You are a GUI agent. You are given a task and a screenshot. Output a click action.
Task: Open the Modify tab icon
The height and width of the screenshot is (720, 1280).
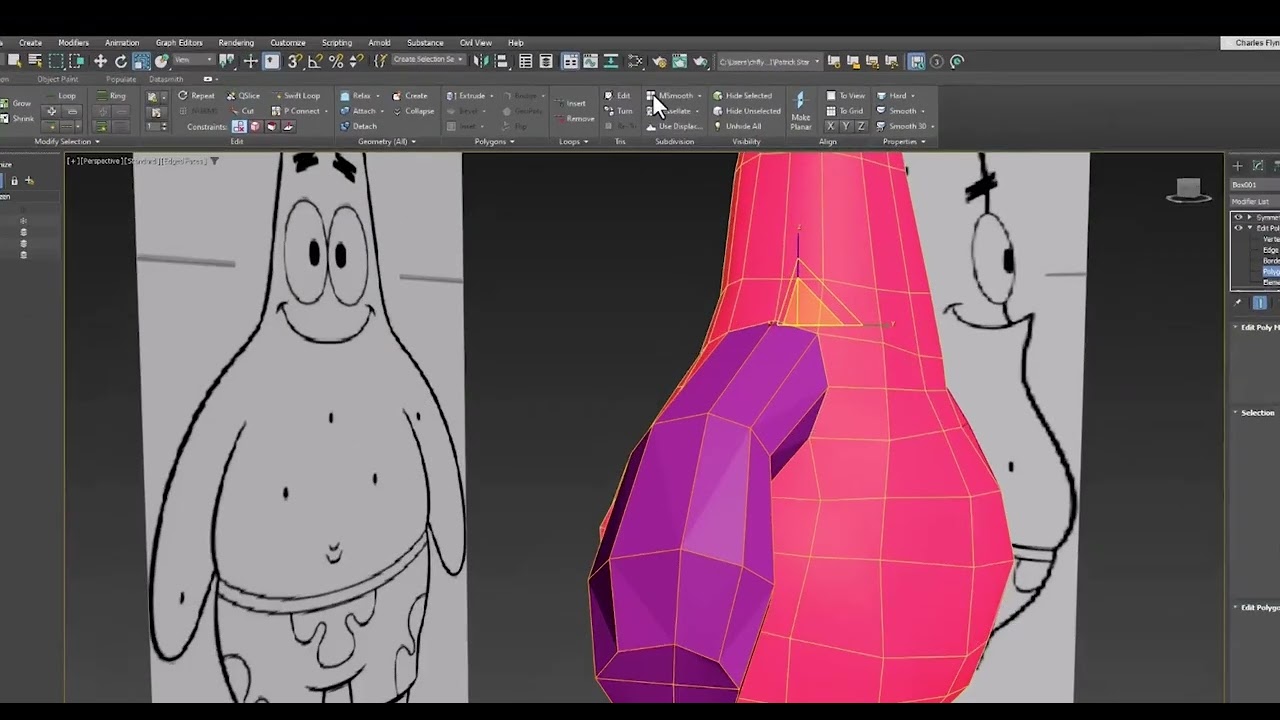(x=1258, y=166)
